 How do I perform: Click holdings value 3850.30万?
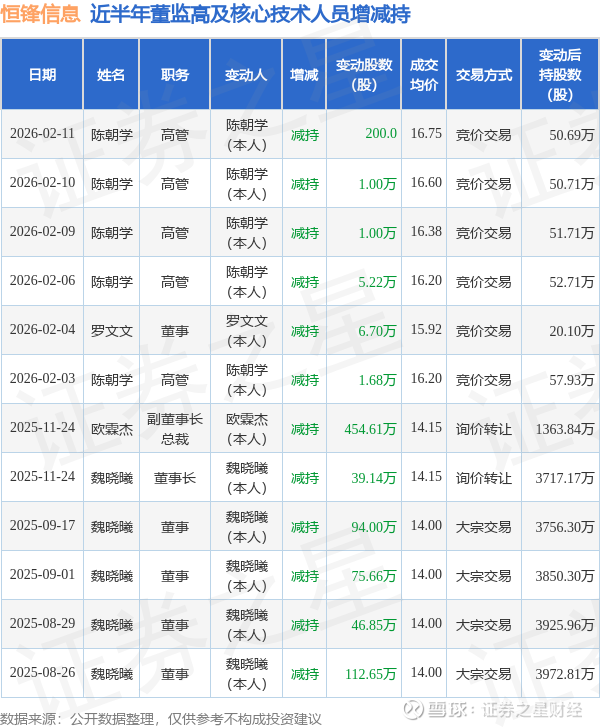(565, 576)
